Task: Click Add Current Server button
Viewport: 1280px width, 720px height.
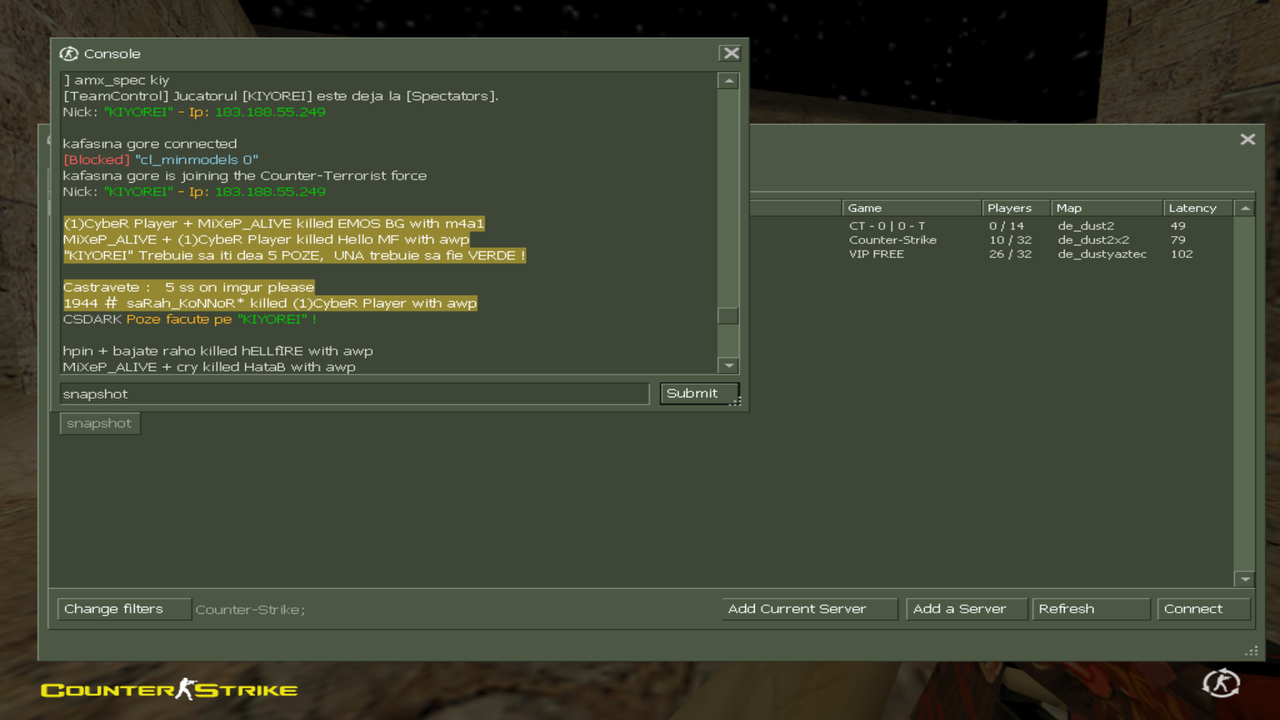Action: pyautogui.click(x=810, y=609)
